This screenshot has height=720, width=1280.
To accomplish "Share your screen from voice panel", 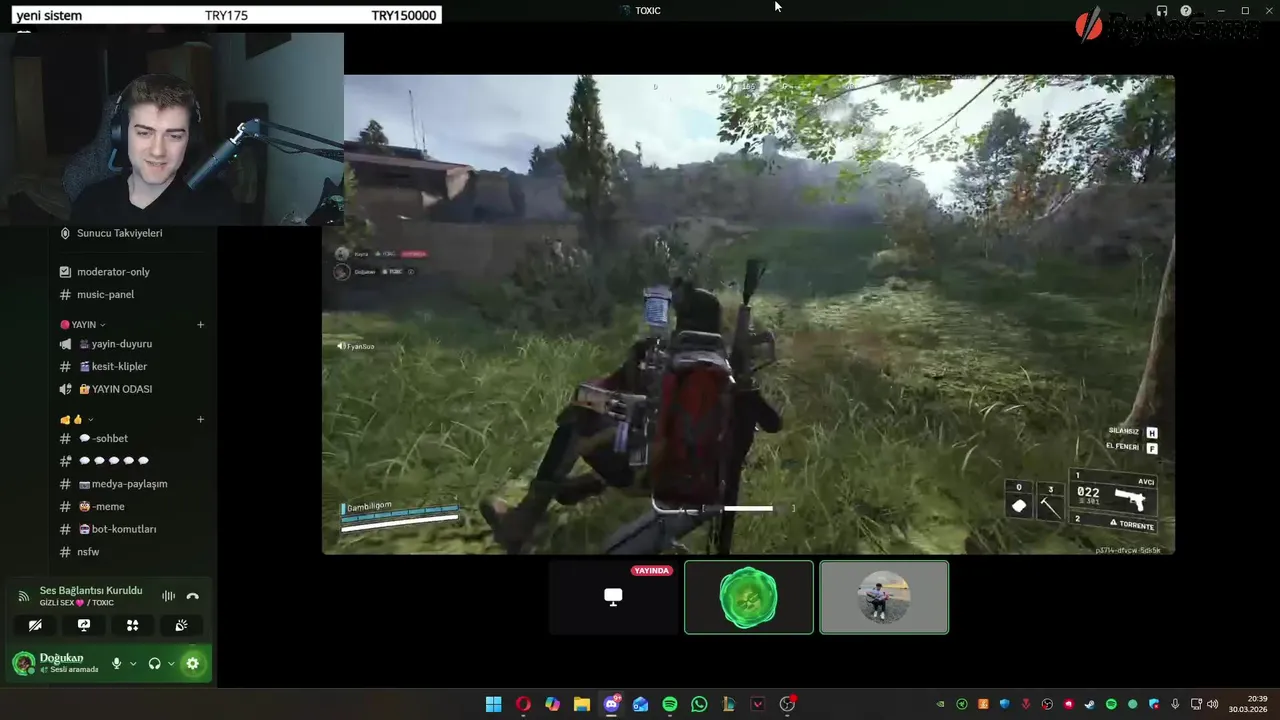I will 84,625.
